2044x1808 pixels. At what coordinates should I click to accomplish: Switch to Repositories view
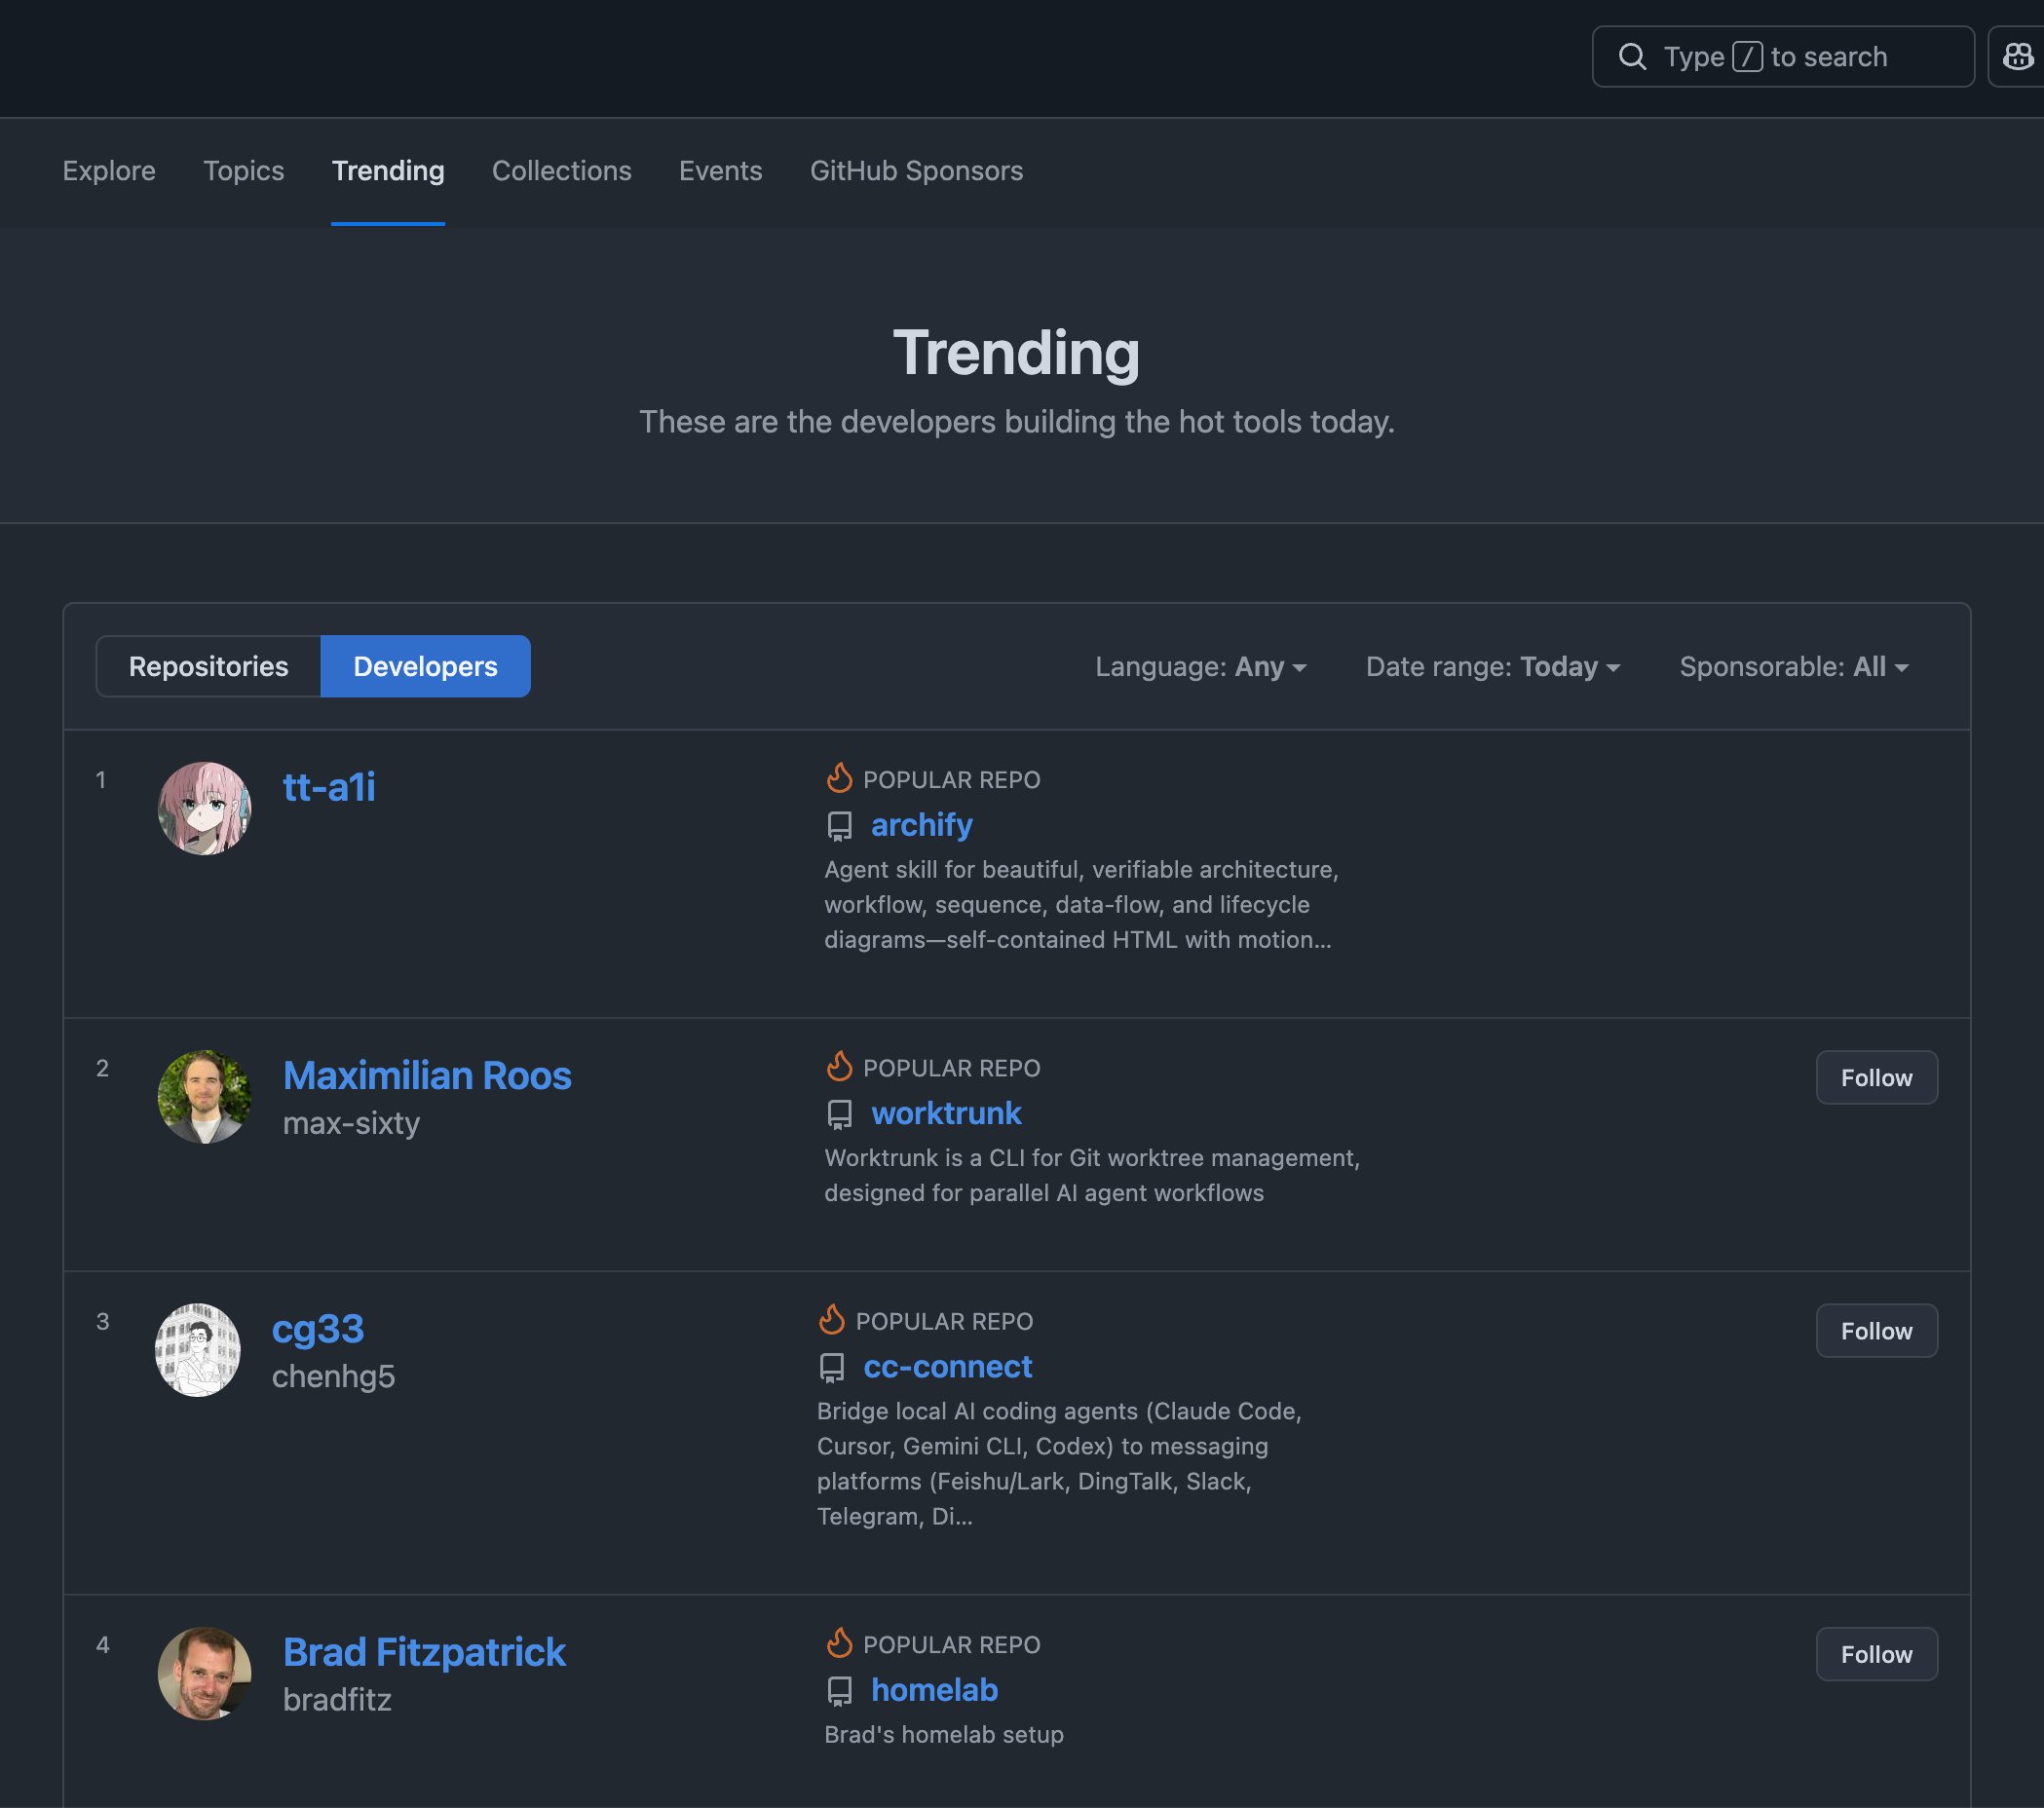(x=208, y=666)
